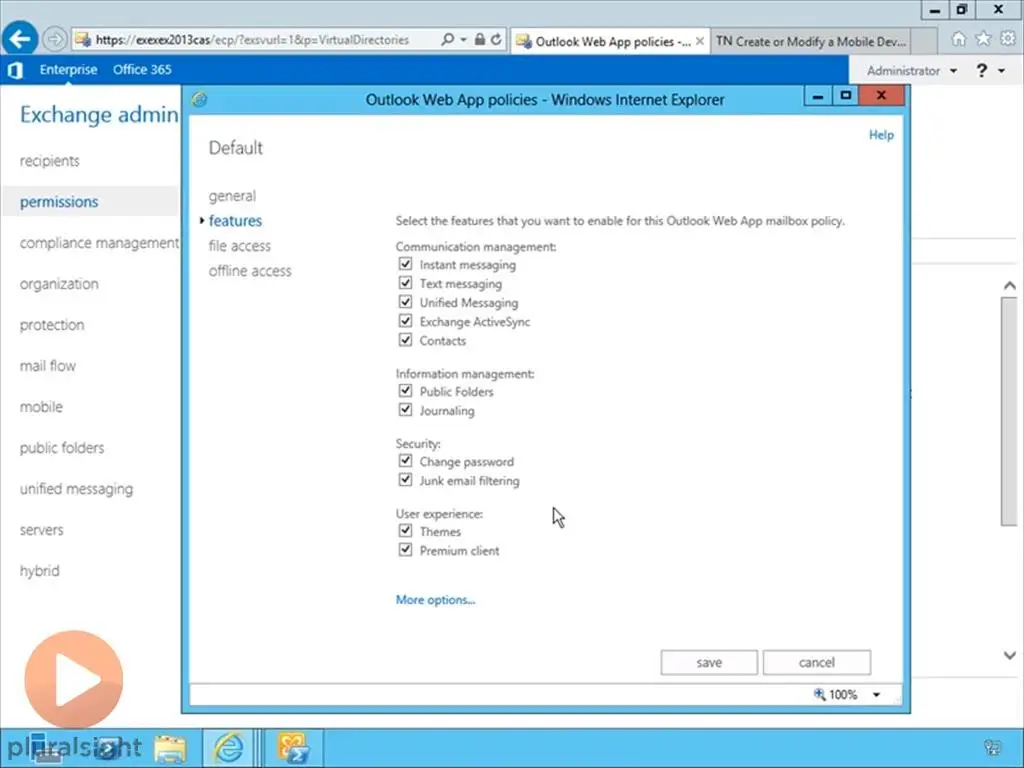This screenshot has width=1024, height=768.
Task: Select the general section
Action: click(232, 196)
